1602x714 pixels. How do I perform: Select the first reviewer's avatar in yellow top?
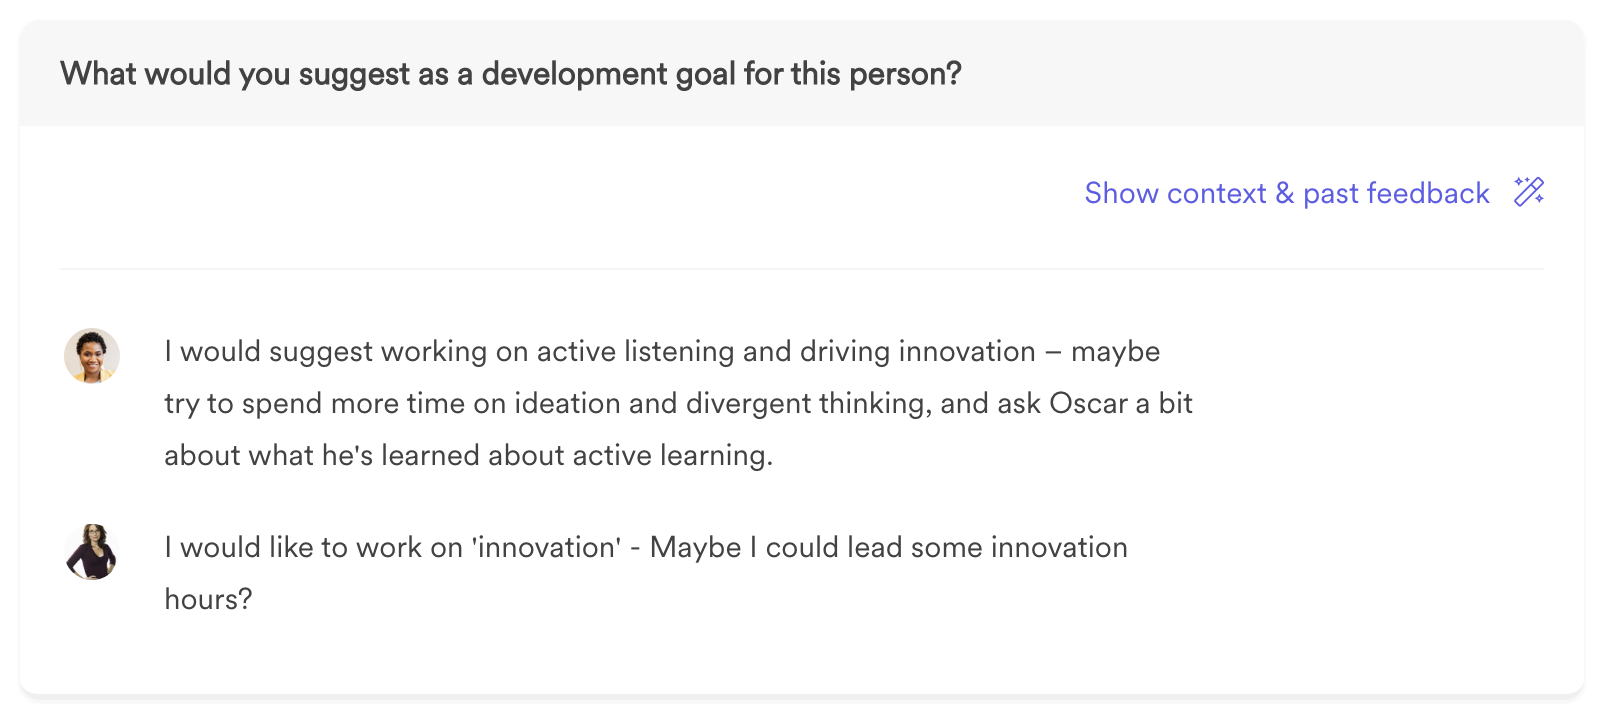pyautogui.click(x=92, y=356)
